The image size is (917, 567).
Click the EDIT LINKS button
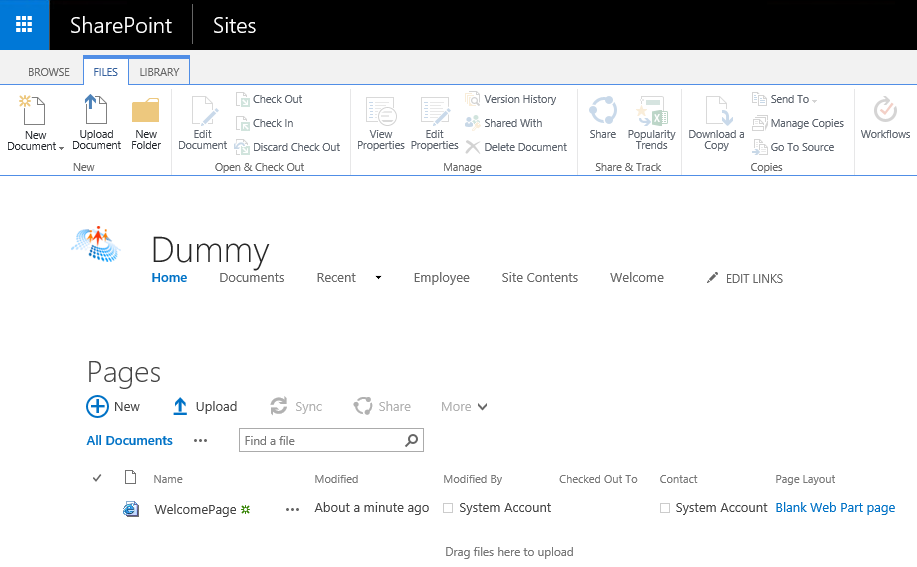[x=745, y=278]
